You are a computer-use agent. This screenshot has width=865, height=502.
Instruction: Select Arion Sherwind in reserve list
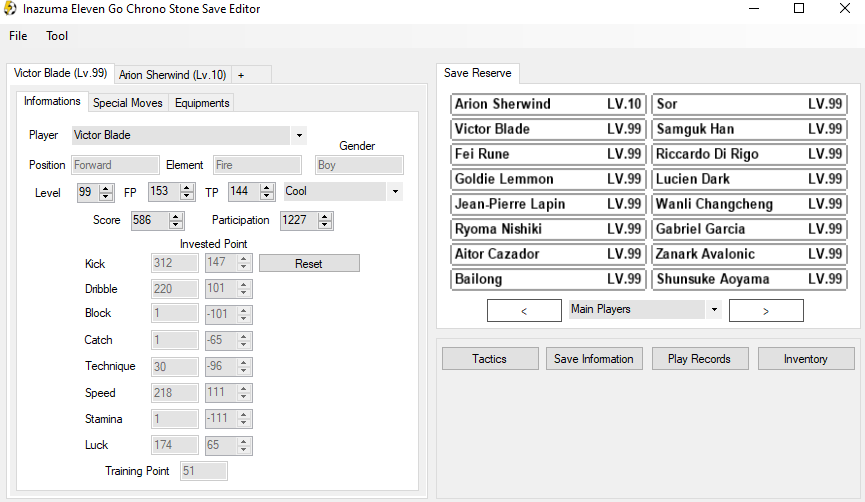[548, 104]
